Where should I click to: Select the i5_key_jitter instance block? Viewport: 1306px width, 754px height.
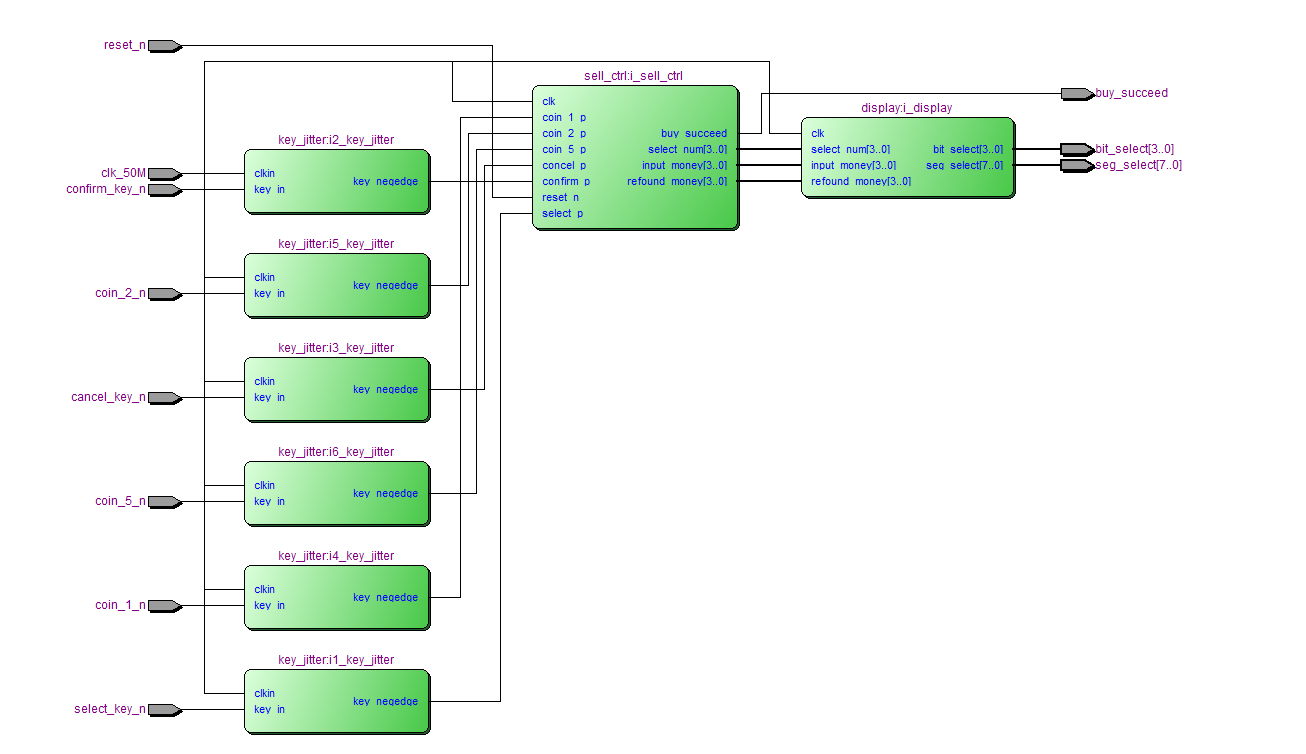(336, 302)
